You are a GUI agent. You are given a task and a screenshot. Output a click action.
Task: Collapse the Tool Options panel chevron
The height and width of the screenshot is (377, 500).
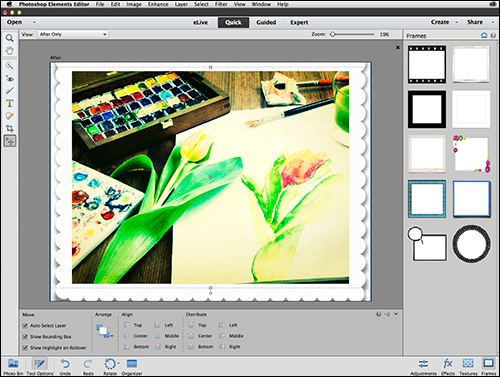pos(396,314)
